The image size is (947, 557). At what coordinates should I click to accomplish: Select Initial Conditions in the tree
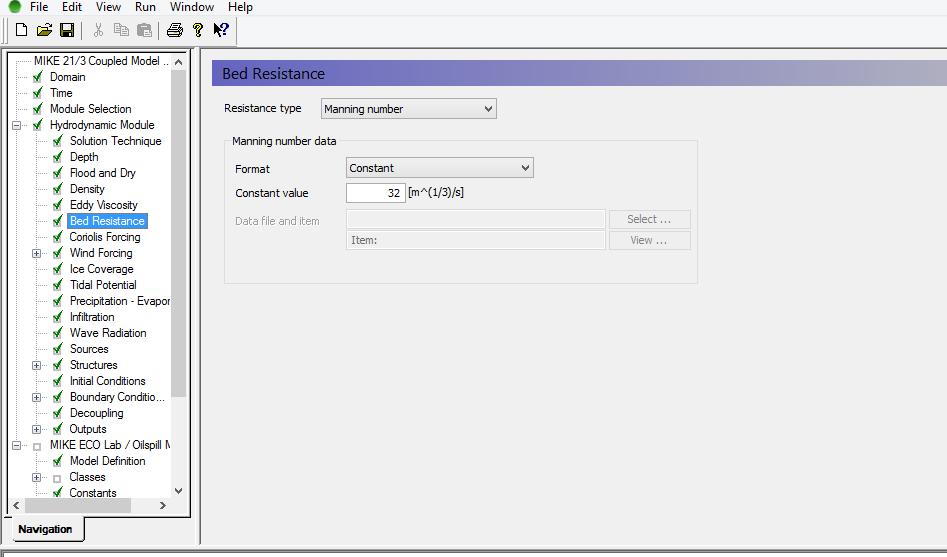coord(108,381)
